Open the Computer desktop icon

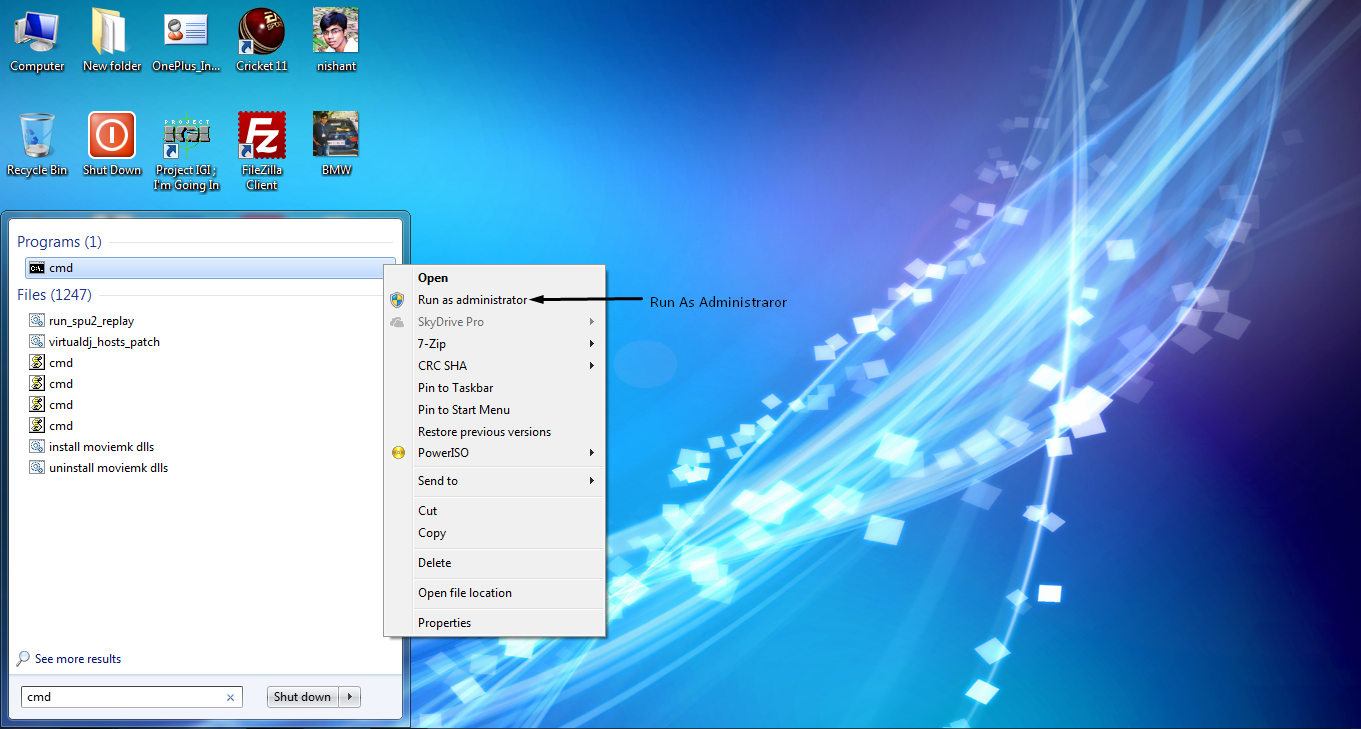(37, 41)
